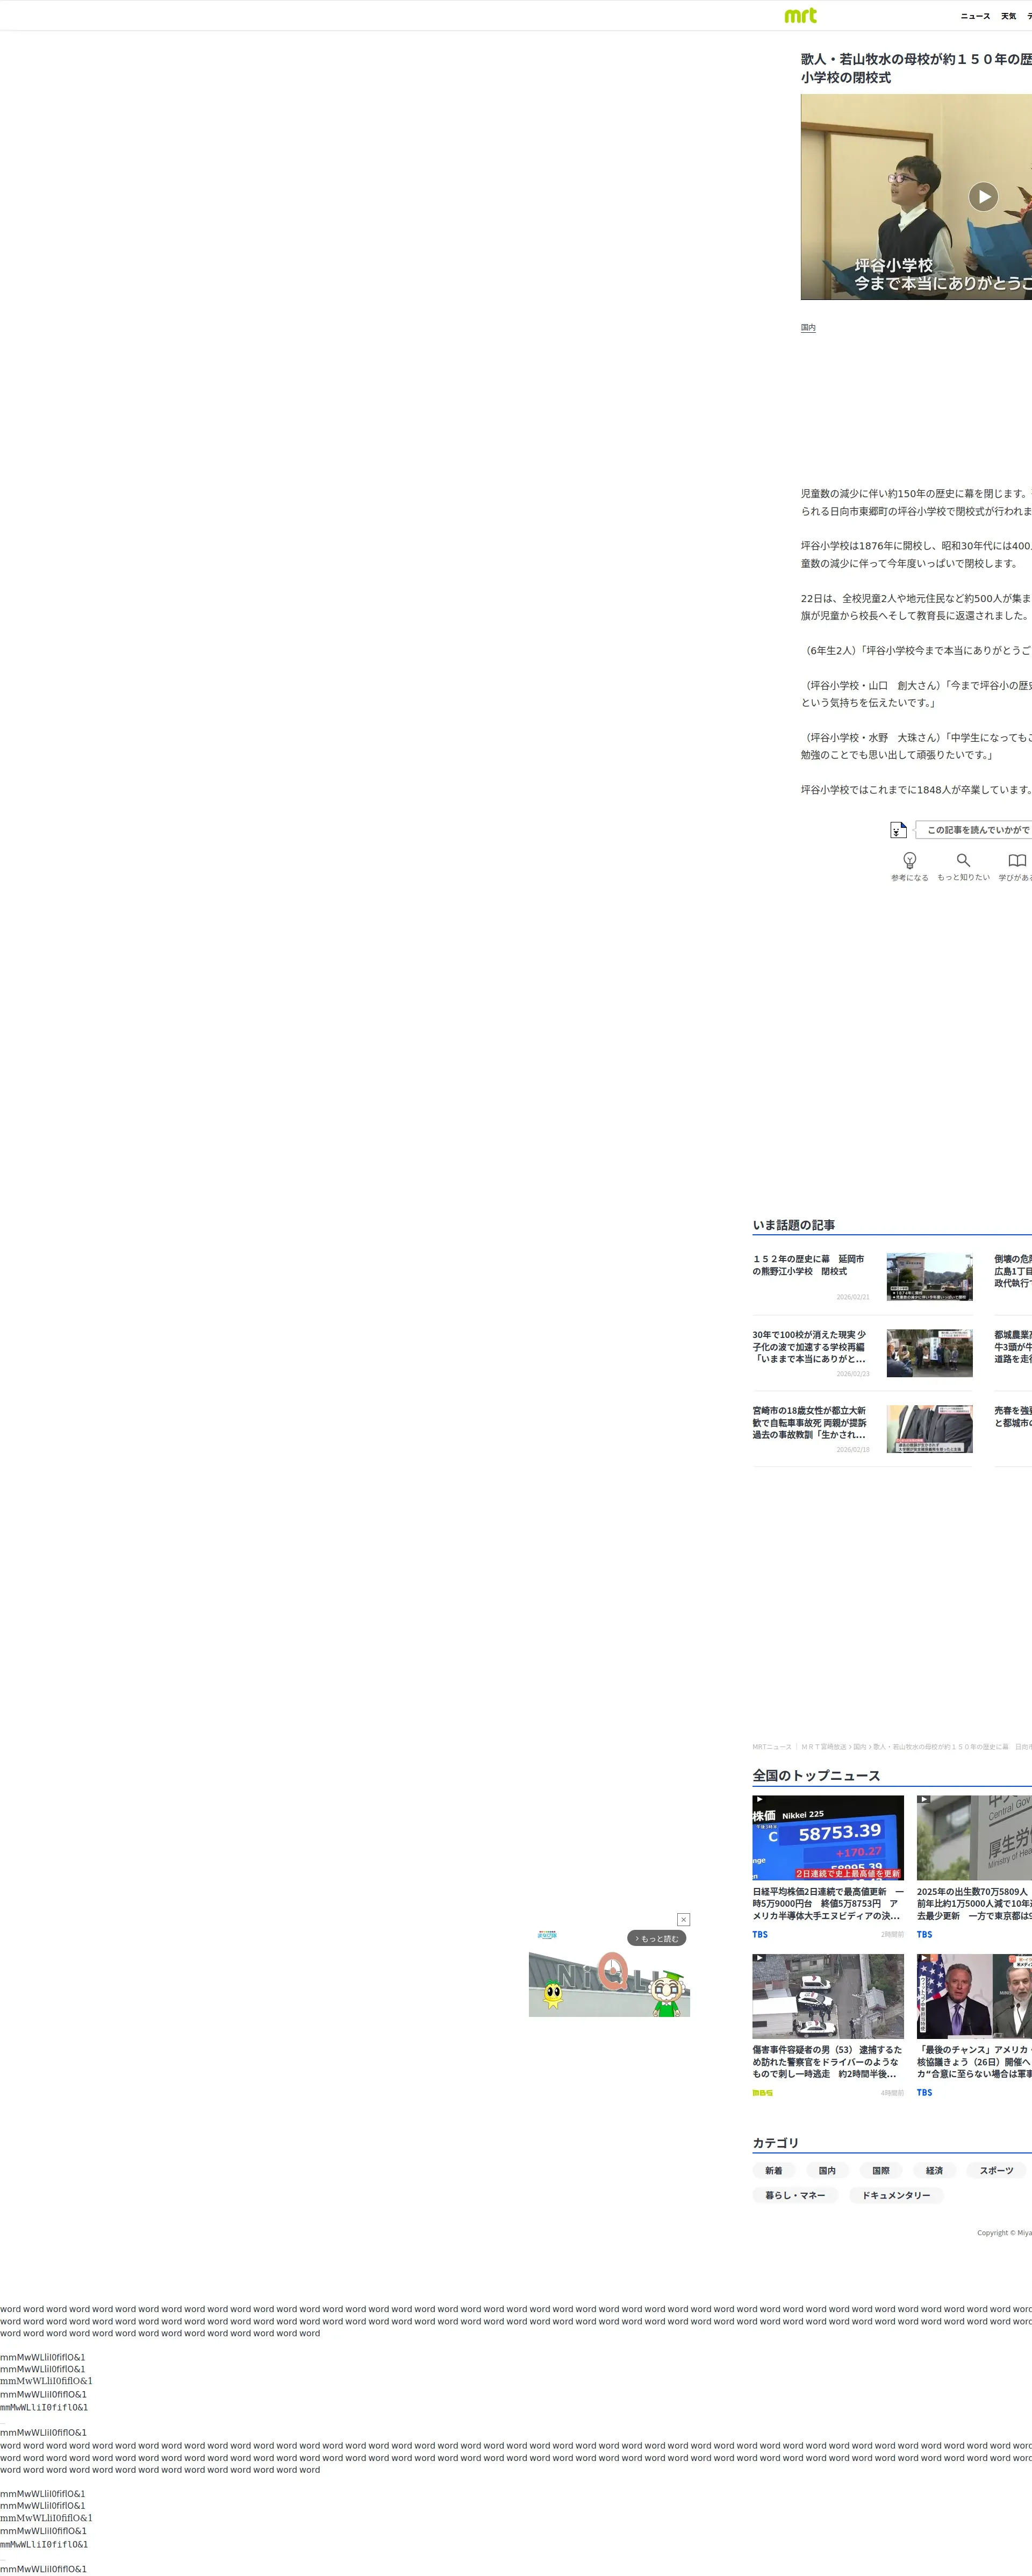This screenshot has height=2576, width=1032.
Task: Click the 学びがある open book icon
Action: point(1016,860)
